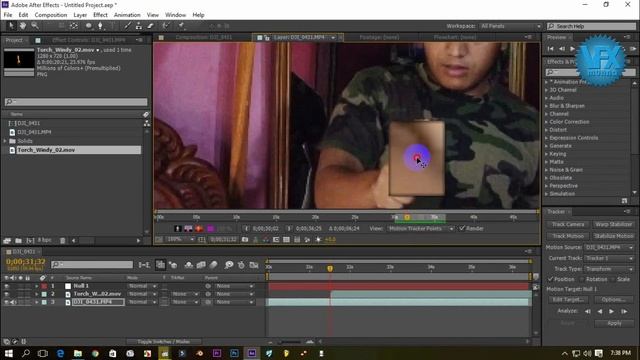640x360 pixels.
Task: Open the Graph Editor in timeline
Action: pos(253,265)
